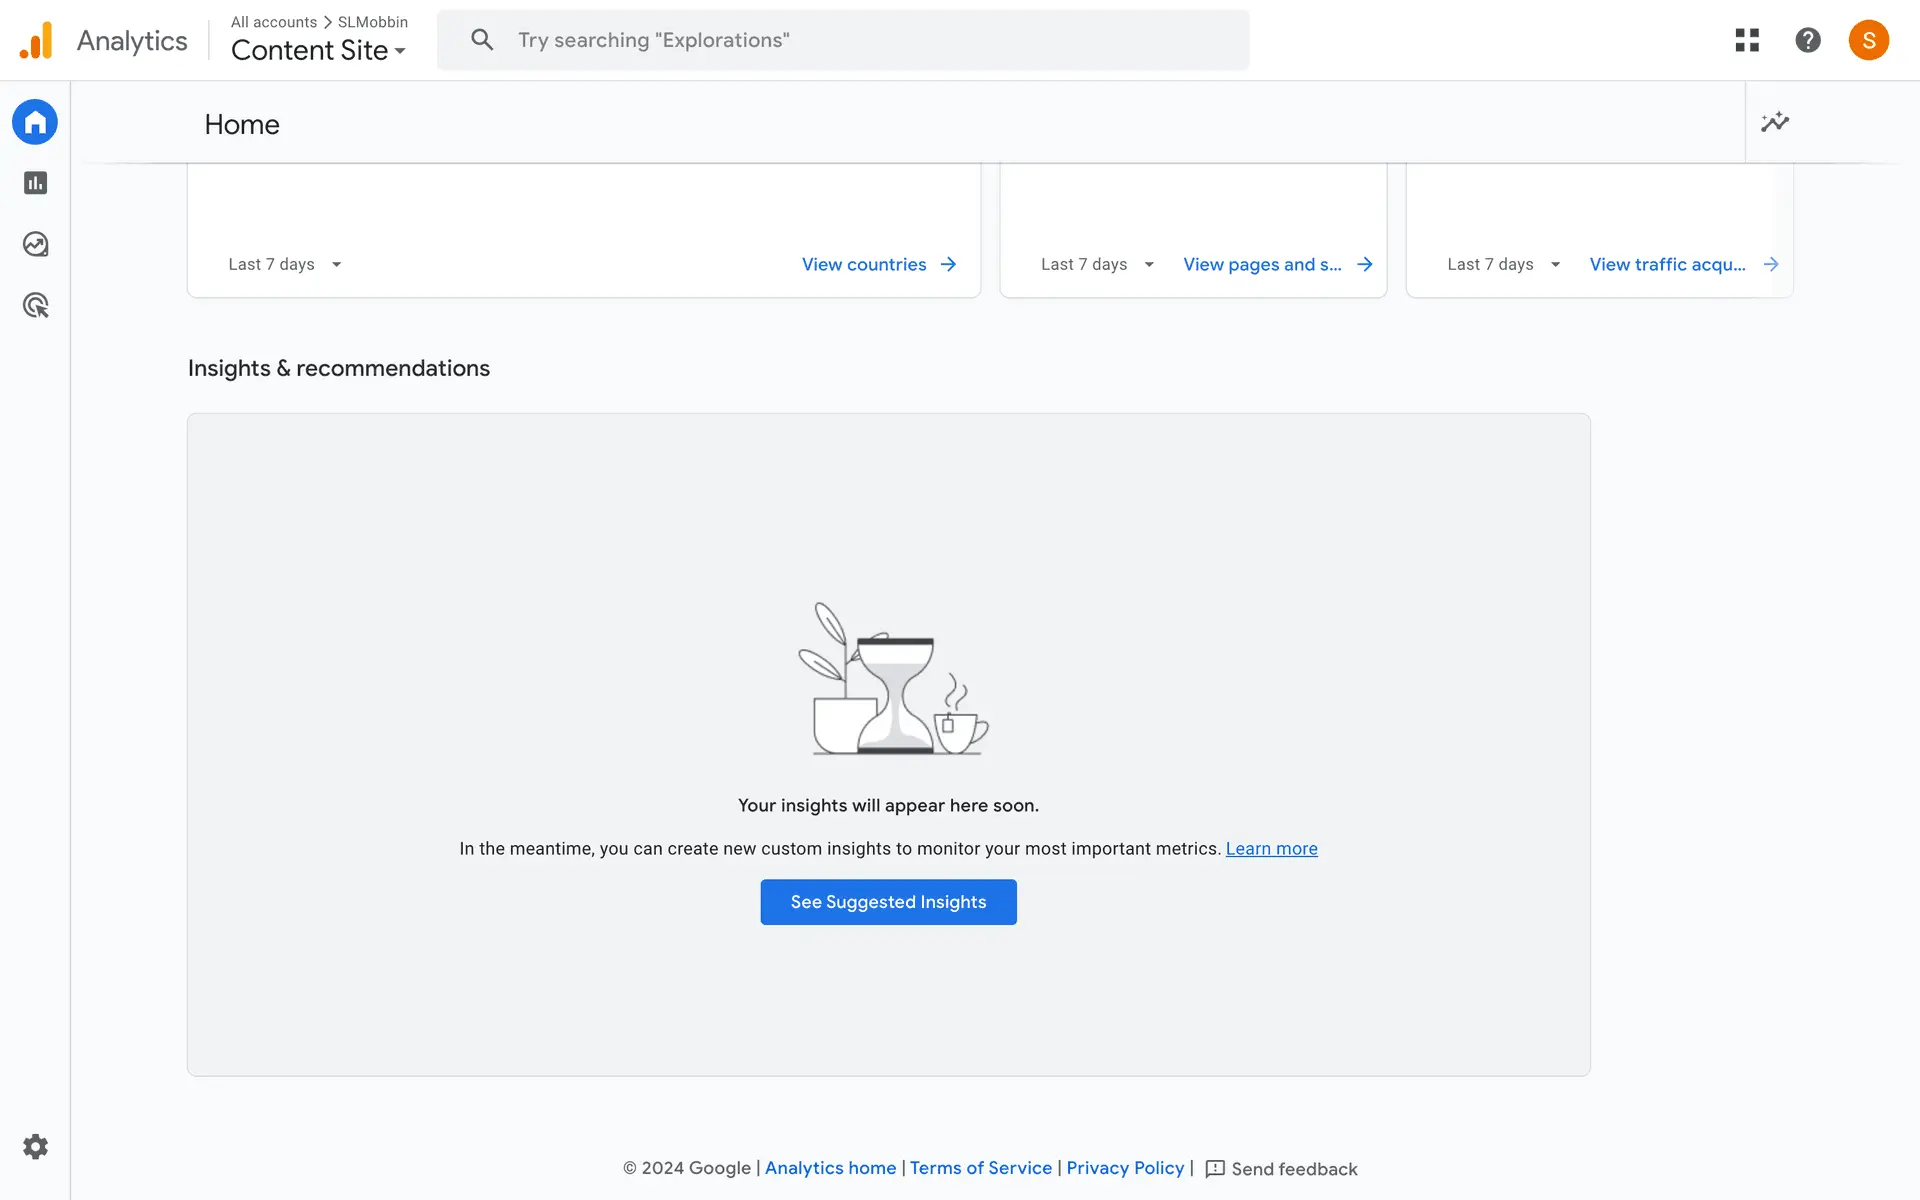Expand Last 7 days on traffic card
This screenshot has height=1200, width=1920.
coord(1503,264)
